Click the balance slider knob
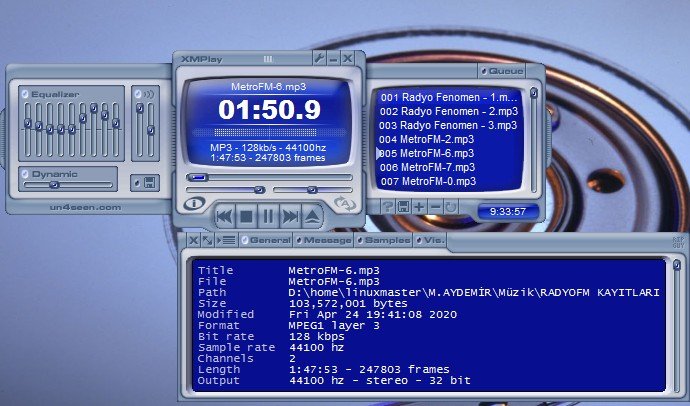Image resolution: width=690 pixels, height=406 pixels. click(312, 190)
